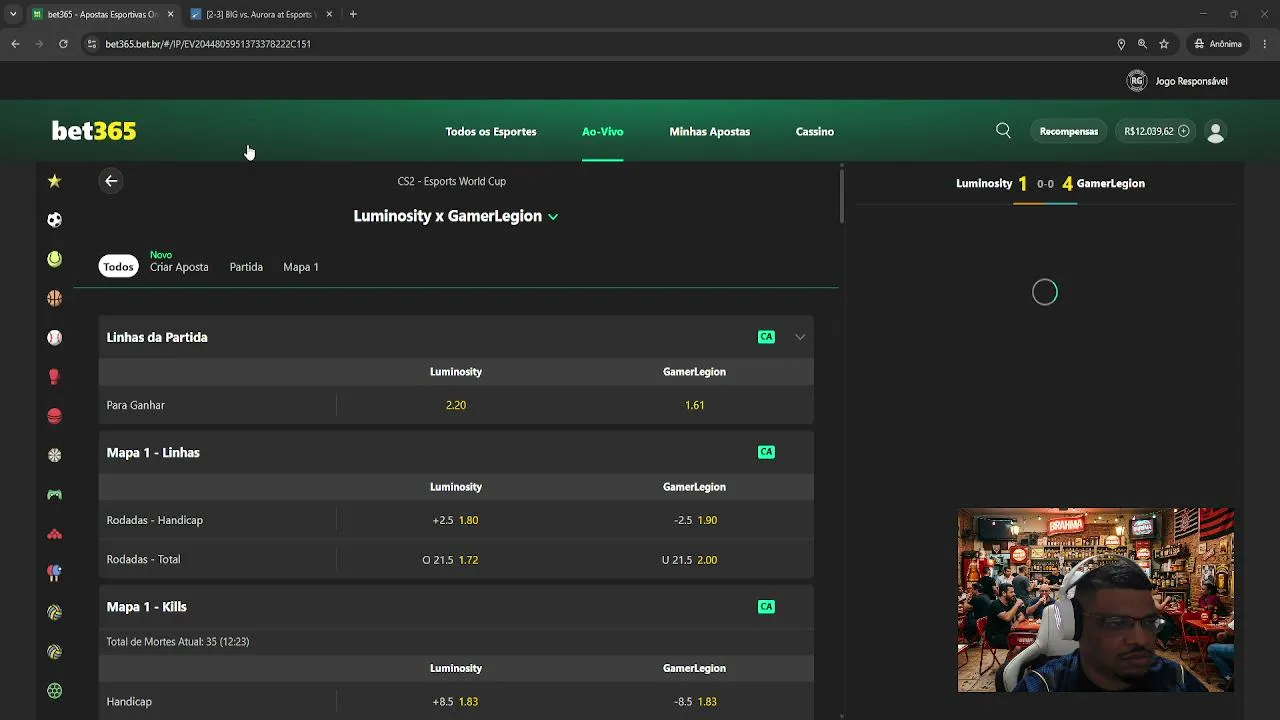This screenshot has height=720, width=1280.
Task: Open the Ao-Vivo section
Action: coord(603,131)
